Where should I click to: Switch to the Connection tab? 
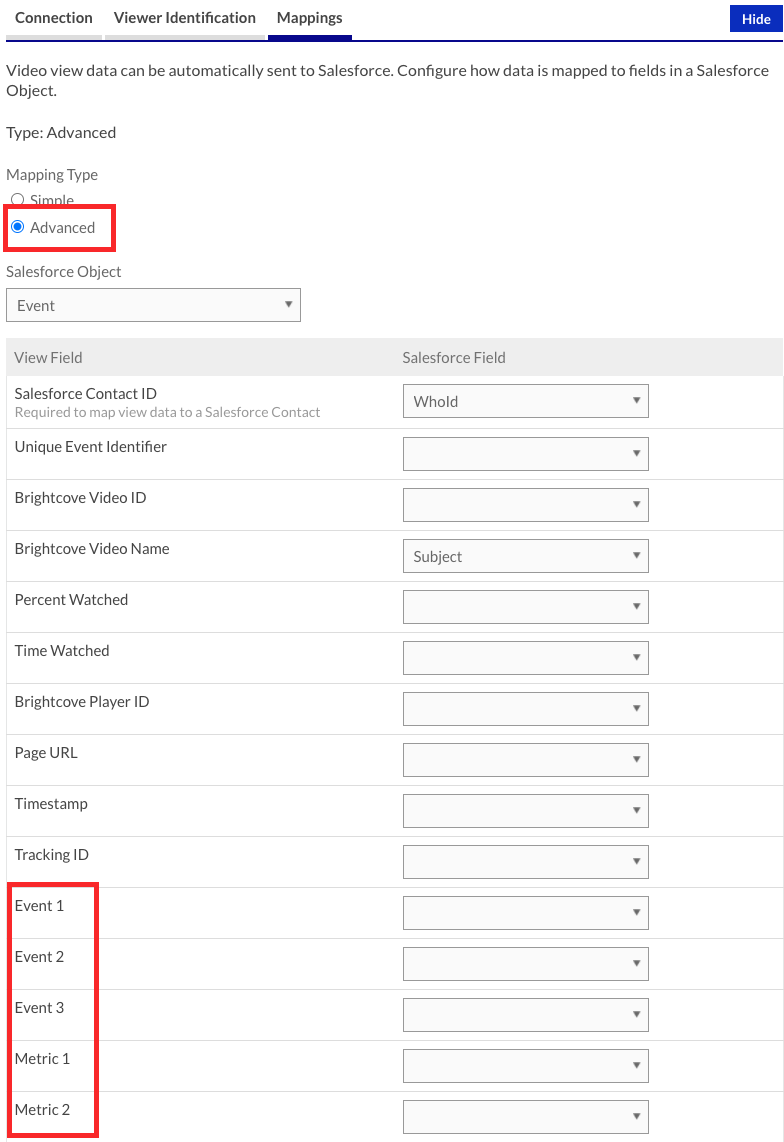[54, 17]
